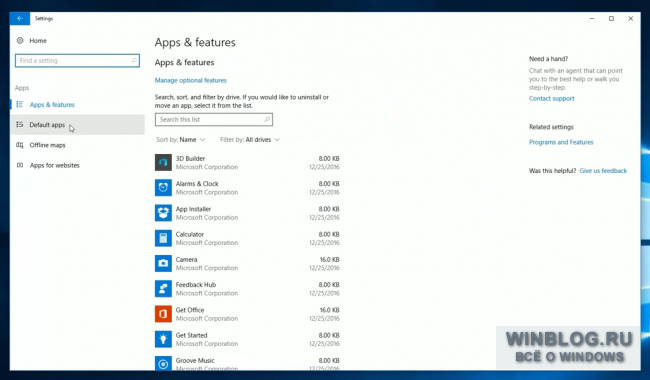
Task: Click the Feedback Hub app icon
Action: (x=163, y=289)
